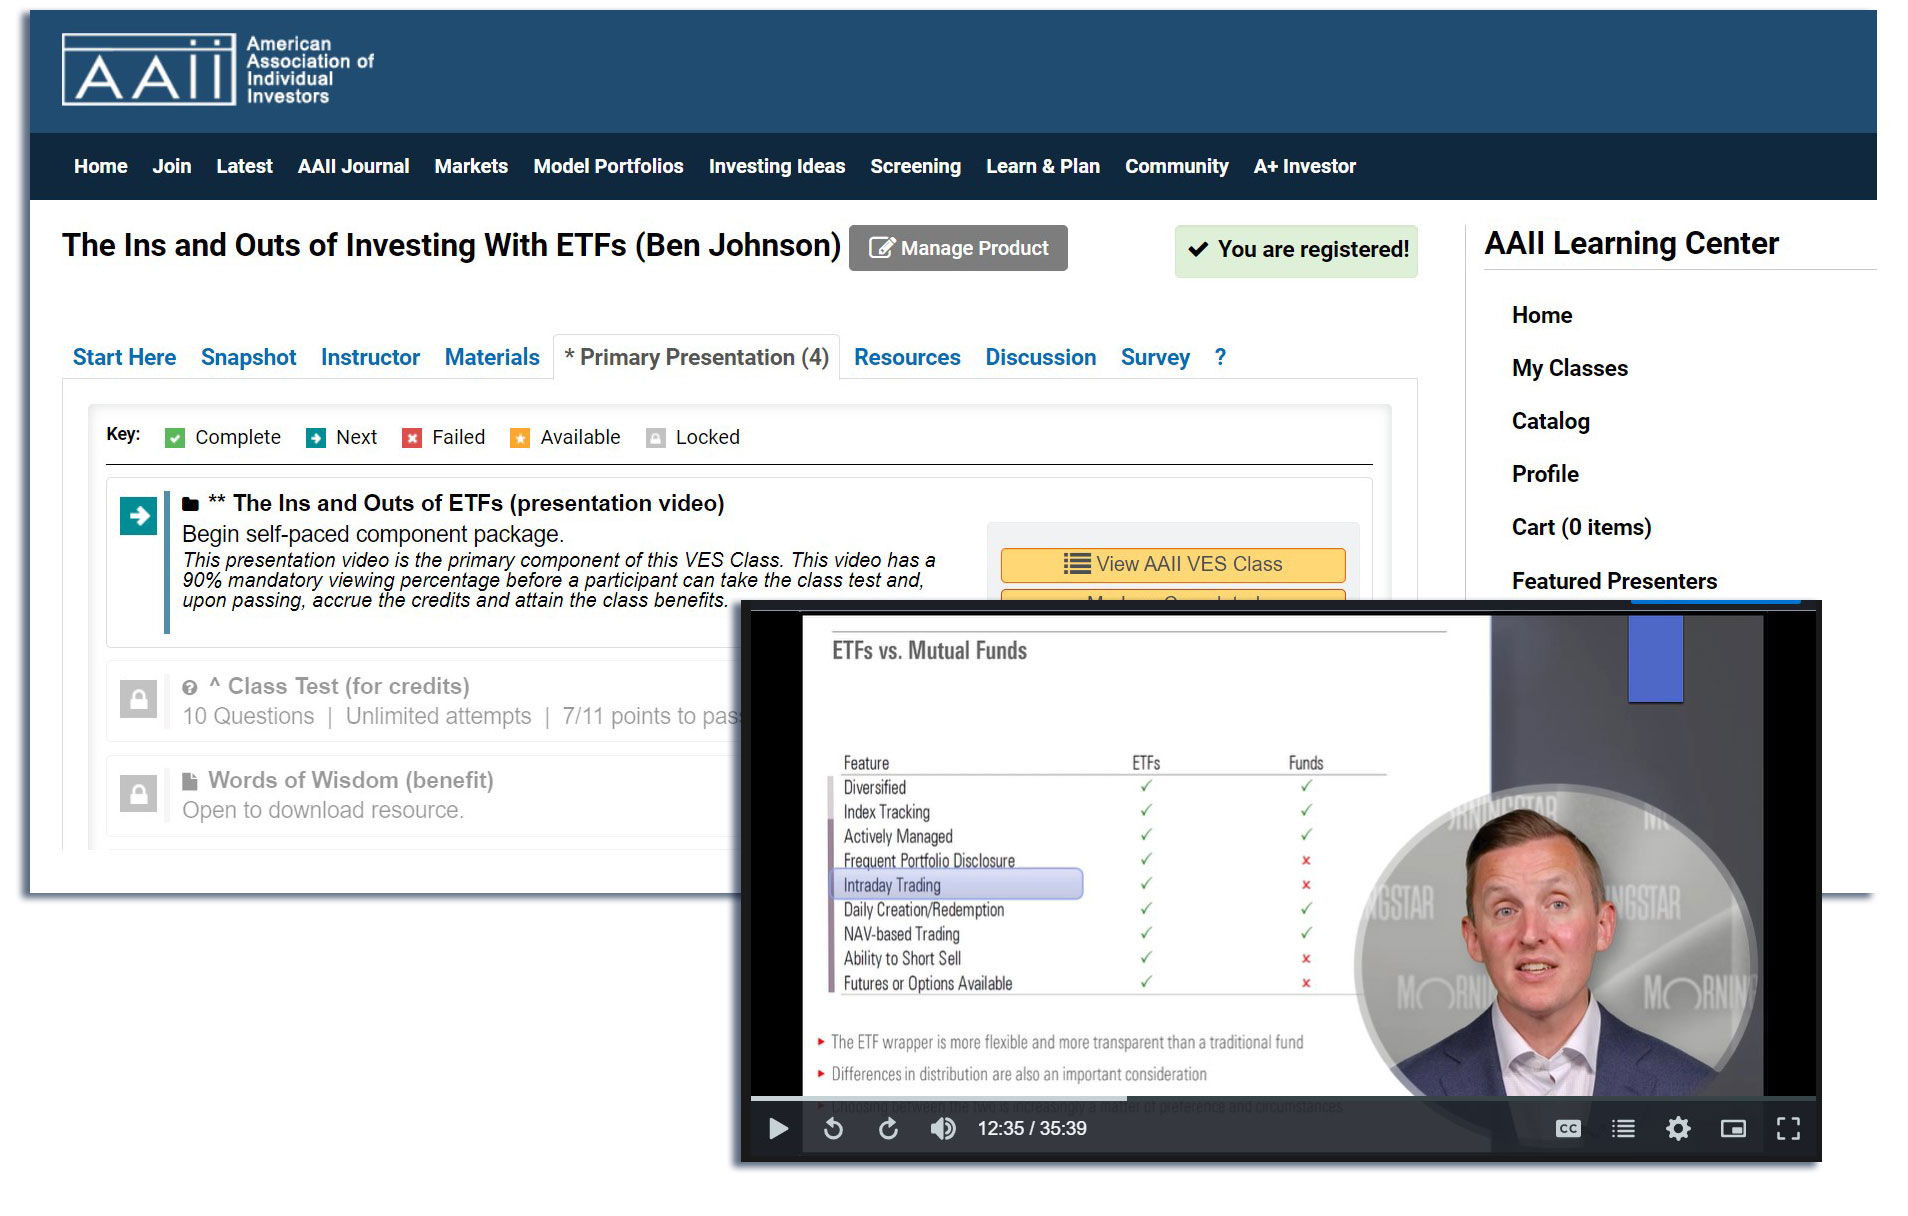Open AAII Journal in the navbar

pos(353,166)
